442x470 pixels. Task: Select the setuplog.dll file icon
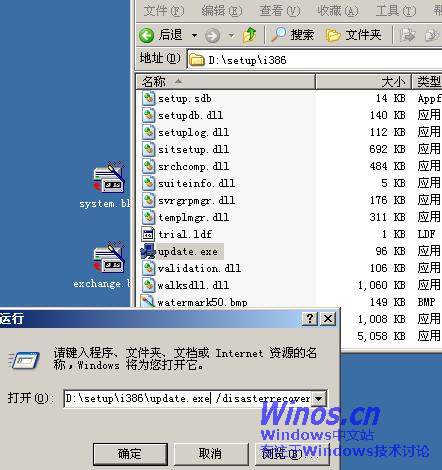point(148,132)
